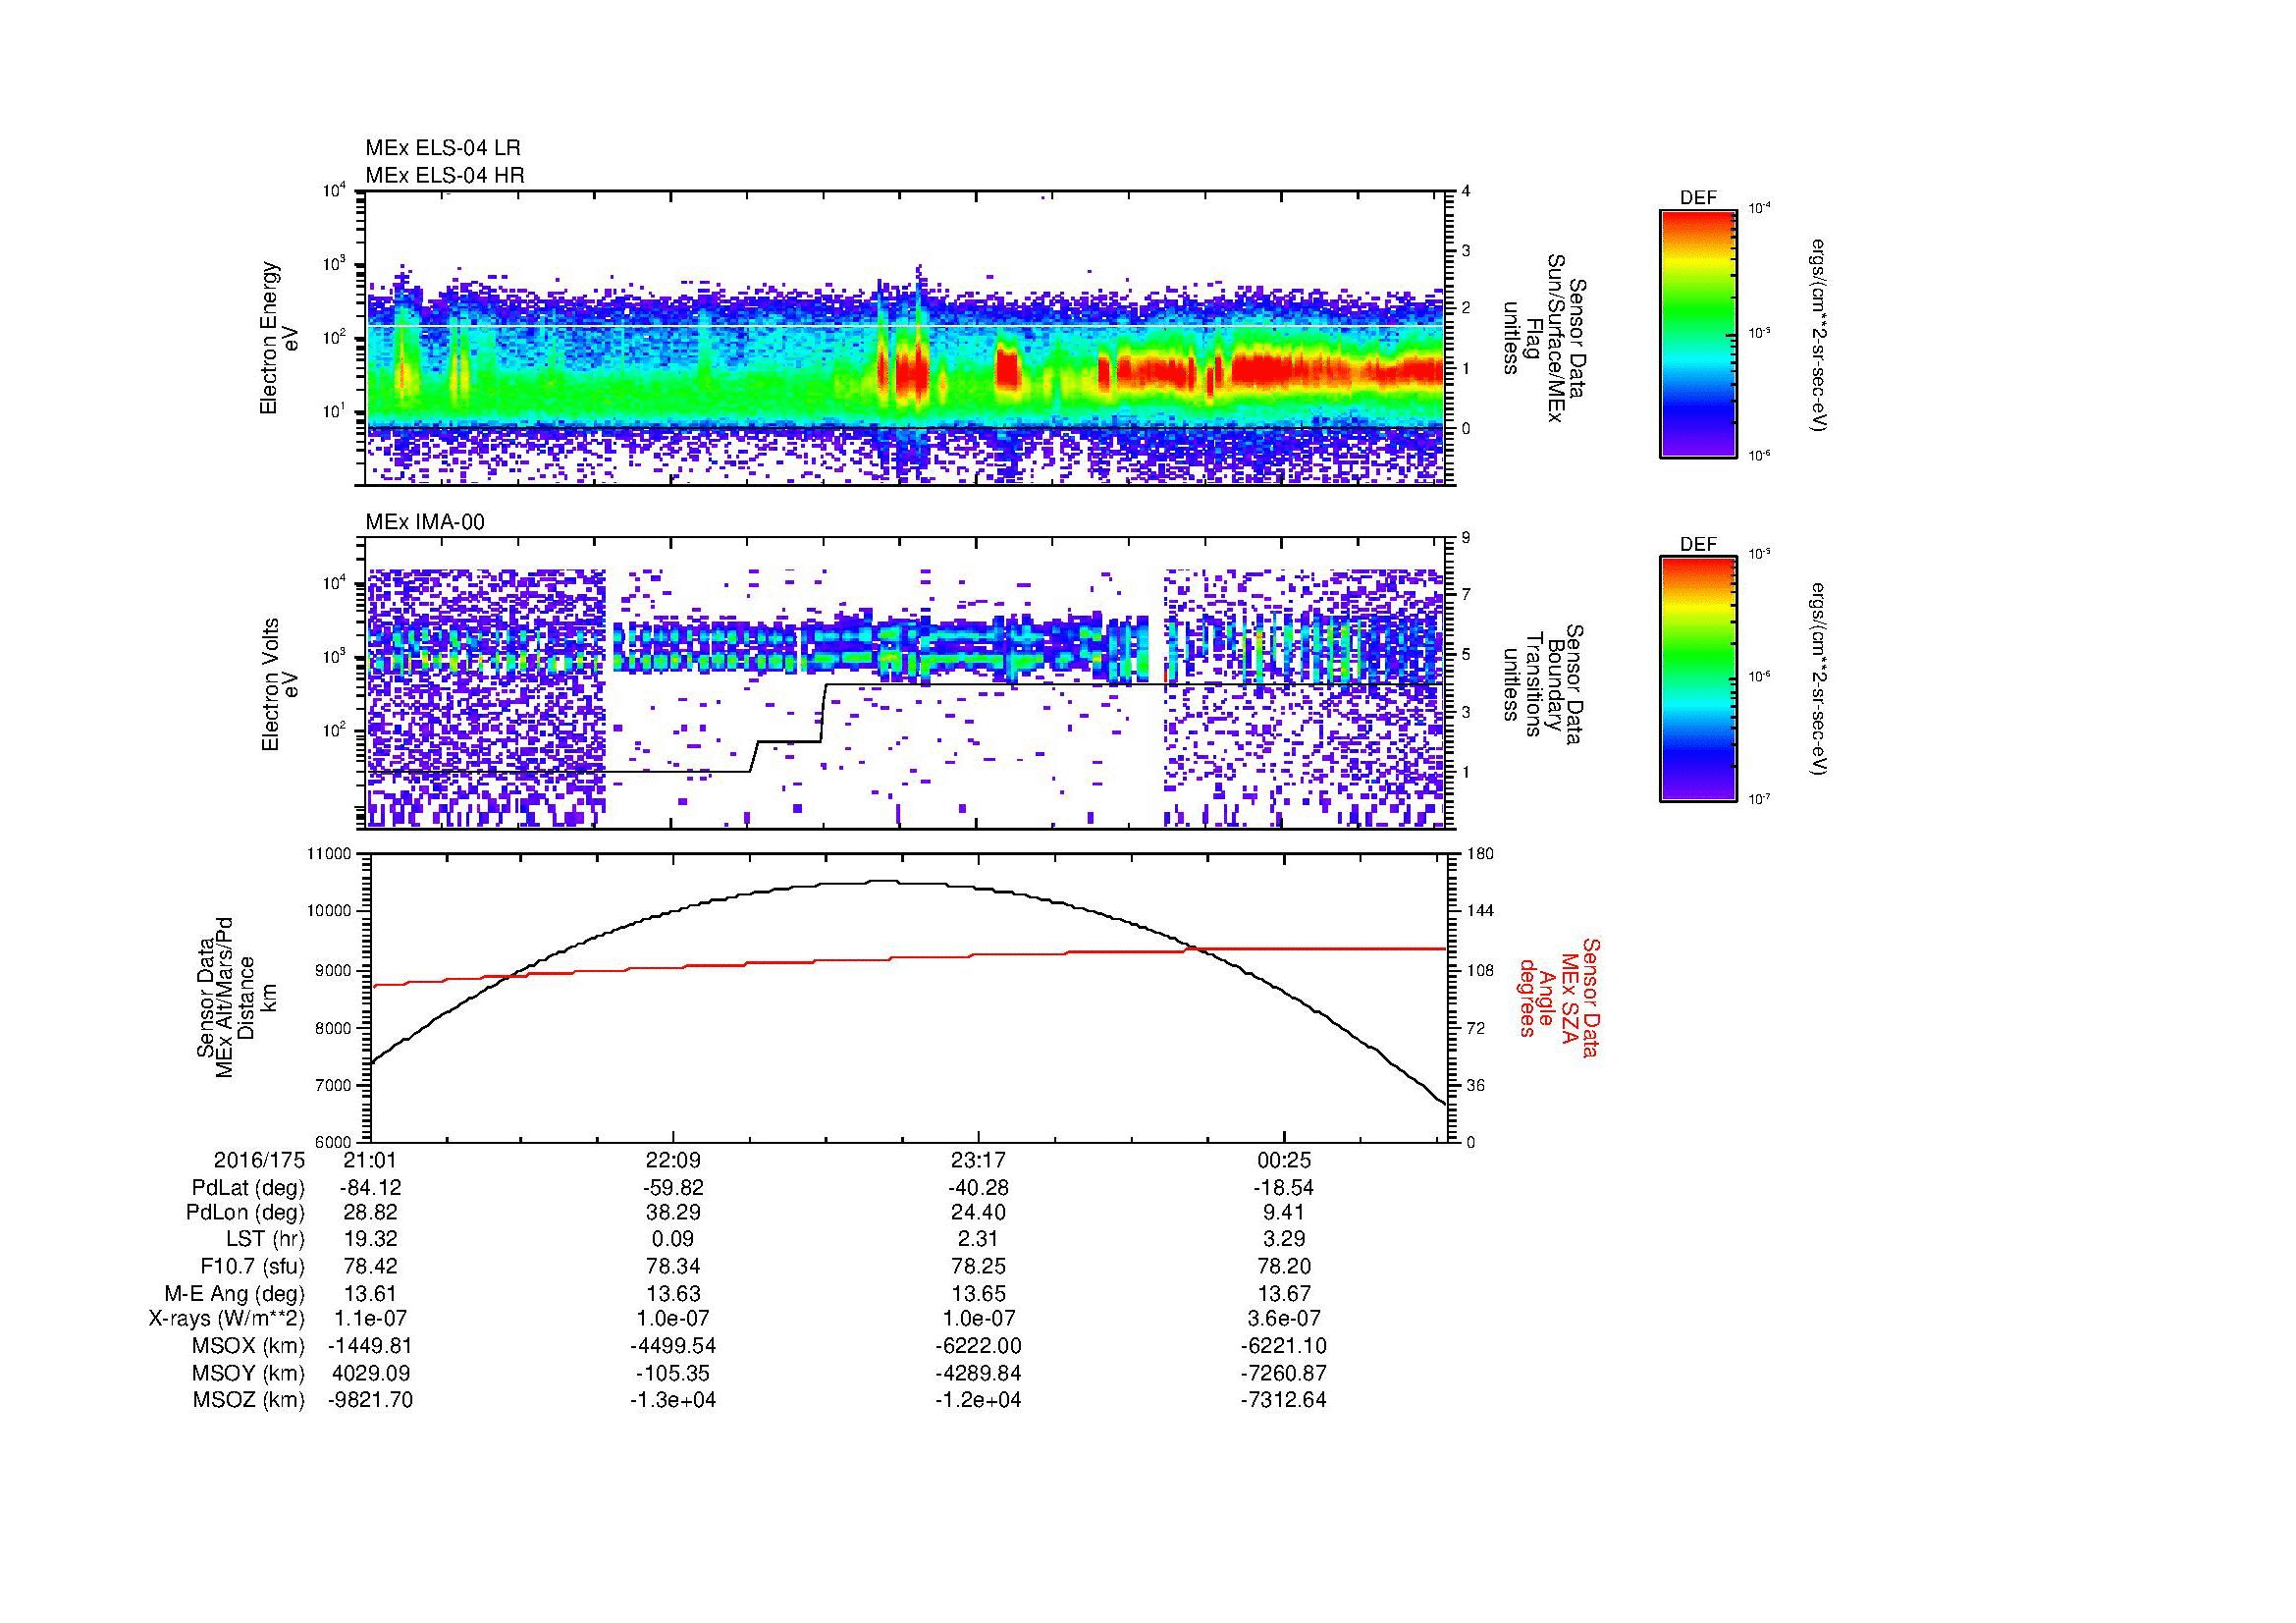Click the X-rays value '1.1e-07'

[371, 1319]
